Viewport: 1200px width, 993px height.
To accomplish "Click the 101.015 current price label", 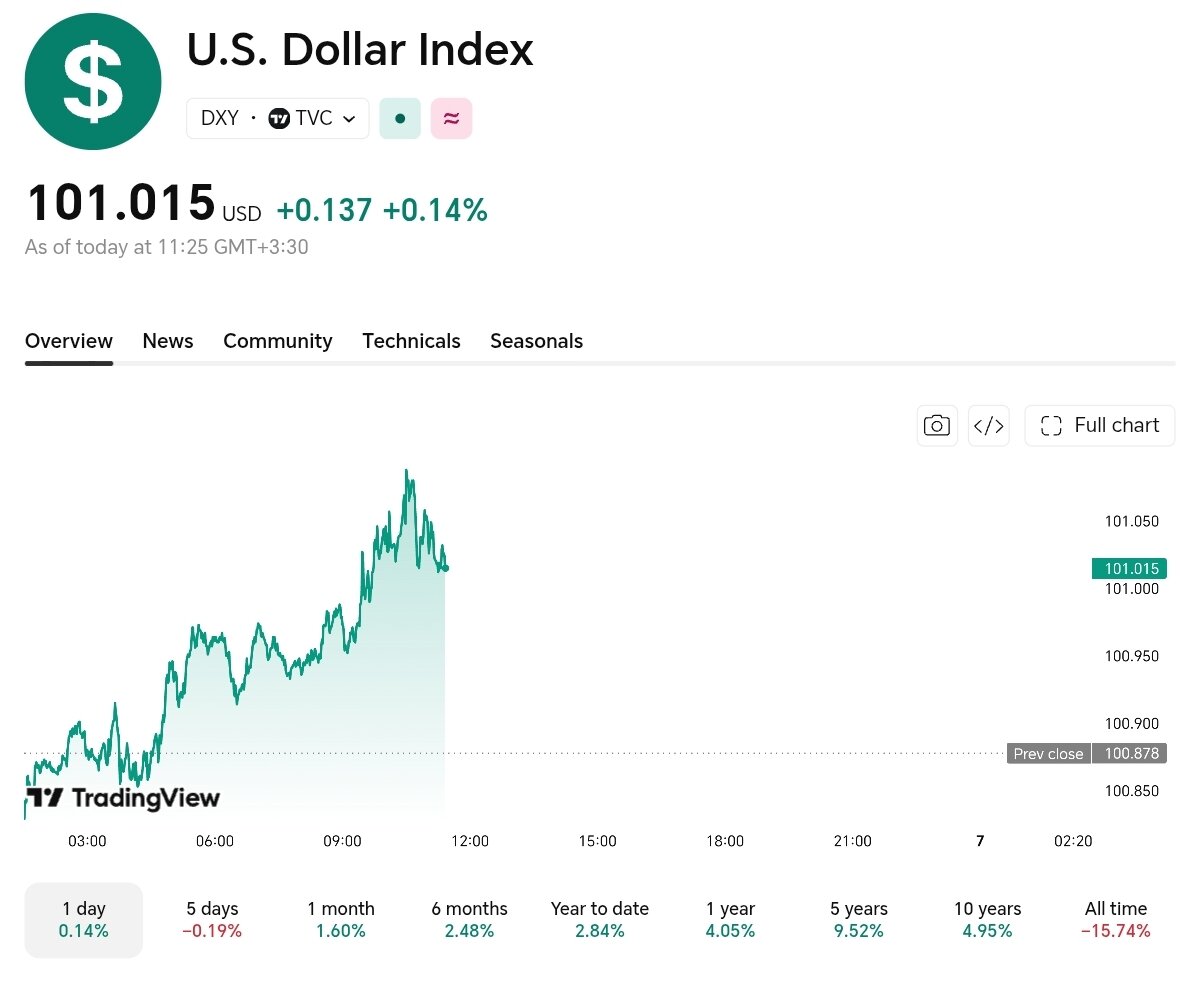I will (1129, 569).
